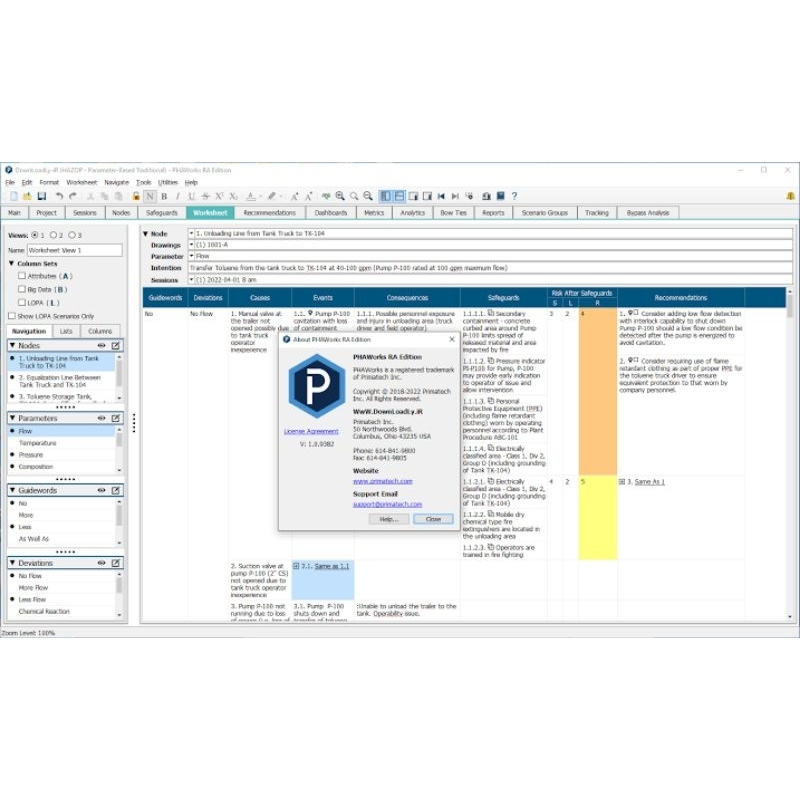
Task: Click the lock icon in the toolbar
Action: [x=136, y=196]
